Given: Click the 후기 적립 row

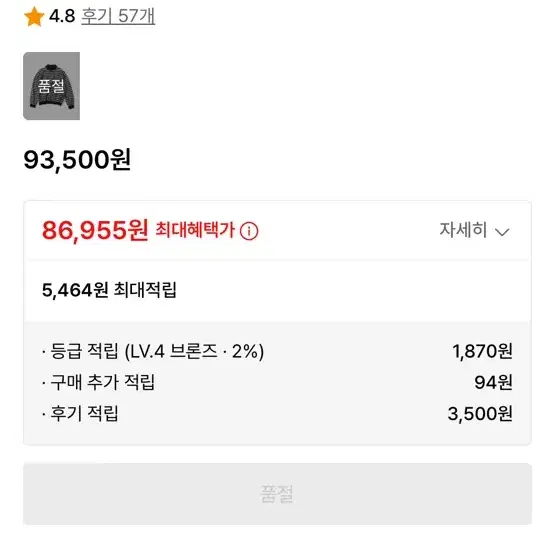Looking at the screenshot, I should click(278, 413).
